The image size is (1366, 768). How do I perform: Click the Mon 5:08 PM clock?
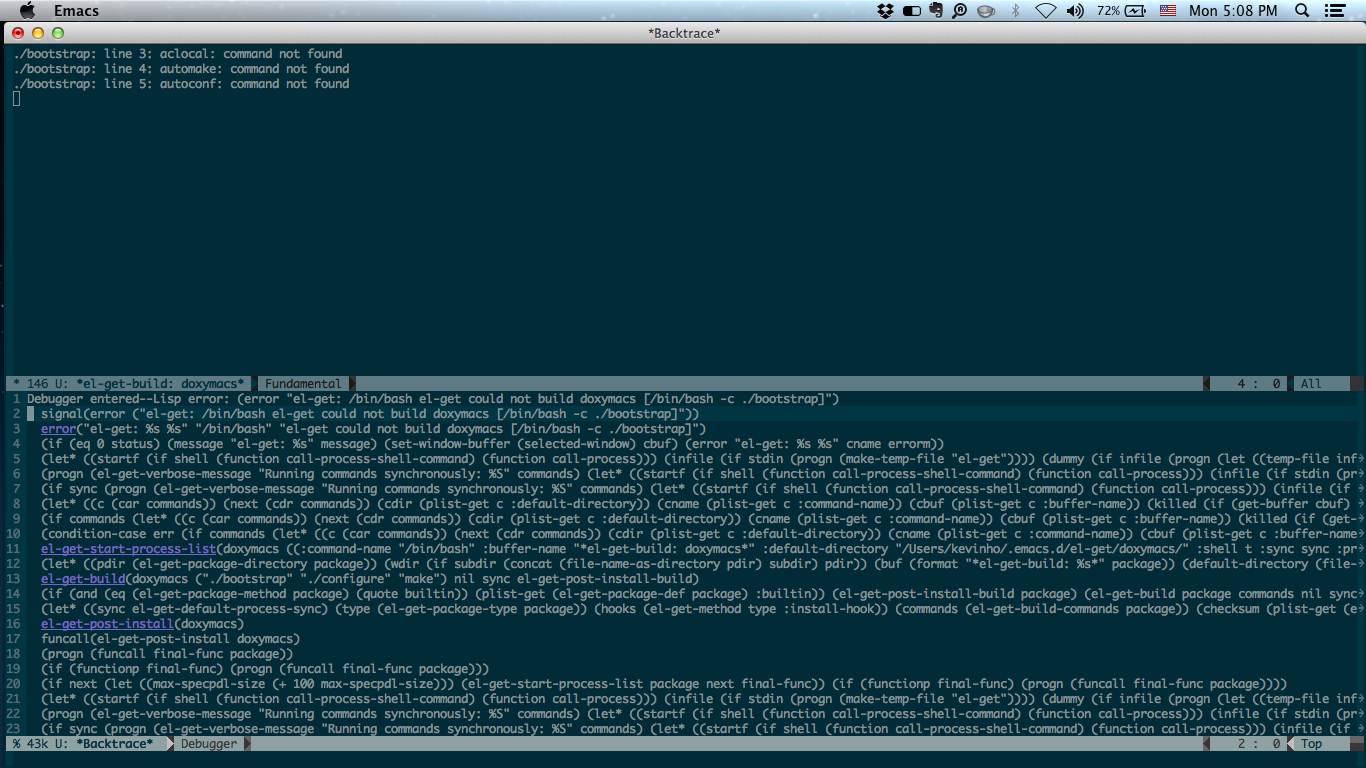coord(1233,10)
